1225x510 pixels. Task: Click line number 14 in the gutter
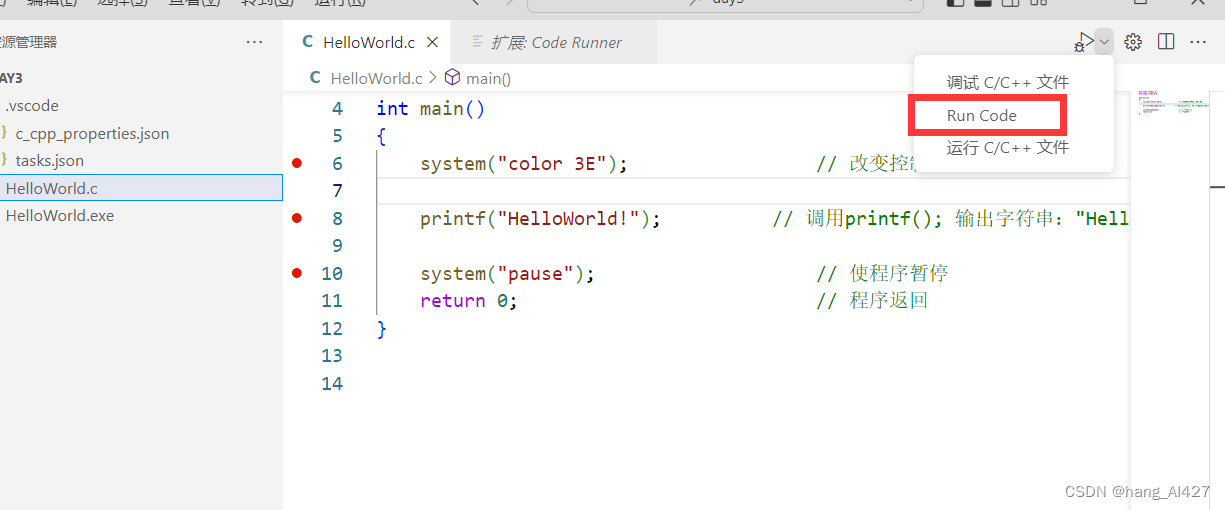331,384
